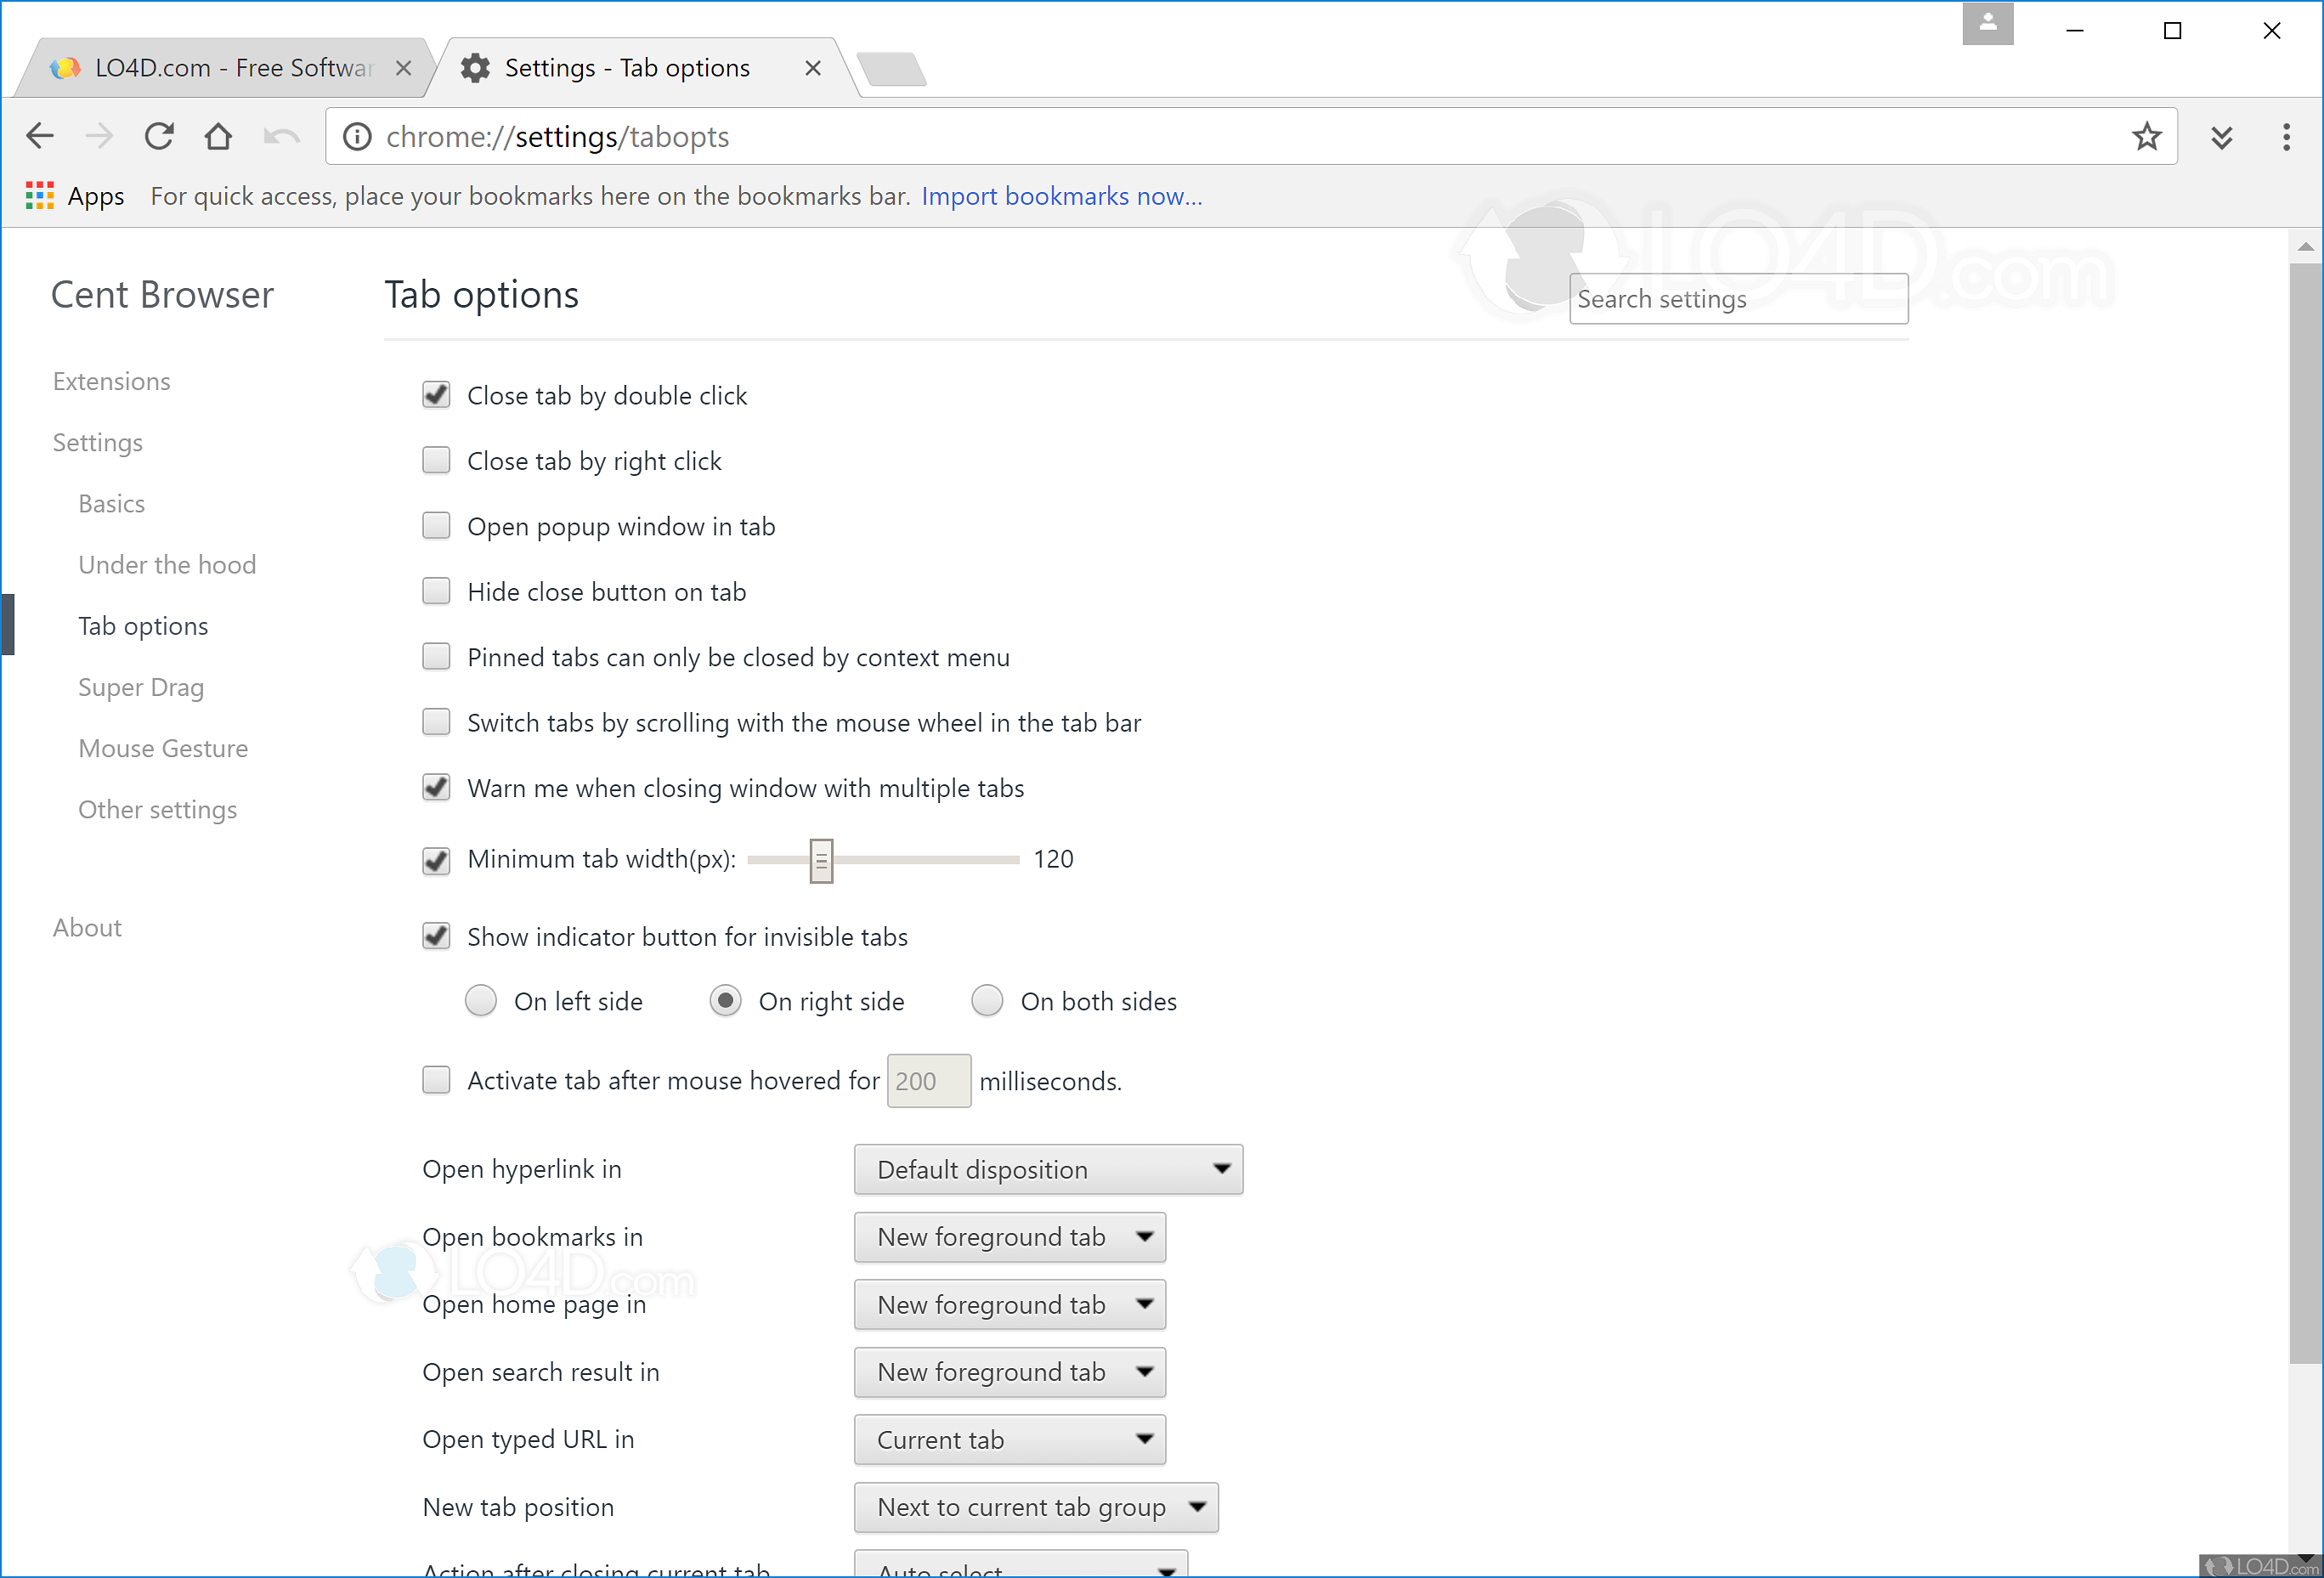Click the home icon in the toolbar
Screen dimensions: 2324x1578
tap(219, 136)
